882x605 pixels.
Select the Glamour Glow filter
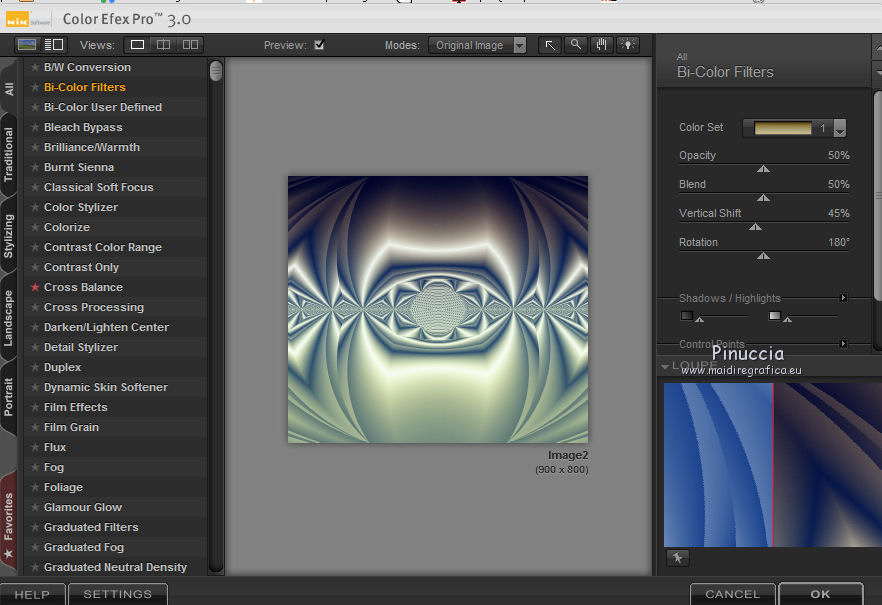click(83, 507)
